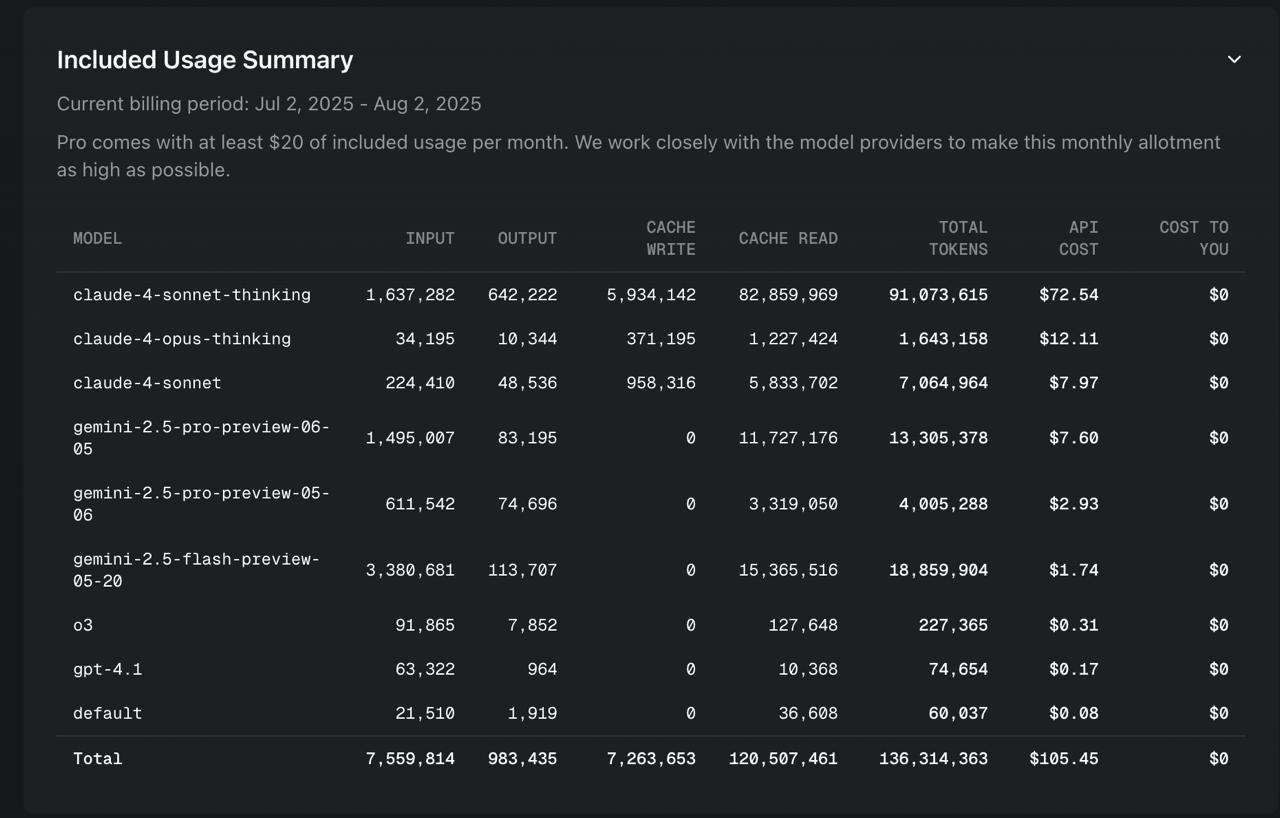Select the gemini-2.5-pro-preview-06-05 model name

pos(201,438)
